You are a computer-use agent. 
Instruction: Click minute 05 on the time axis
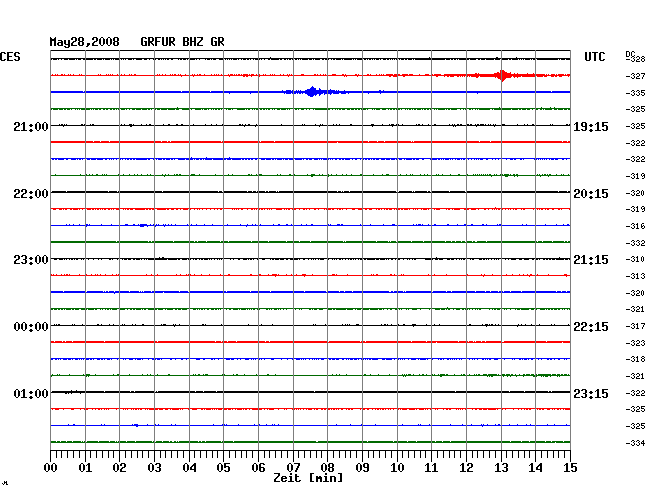click(x=223, y=468)
